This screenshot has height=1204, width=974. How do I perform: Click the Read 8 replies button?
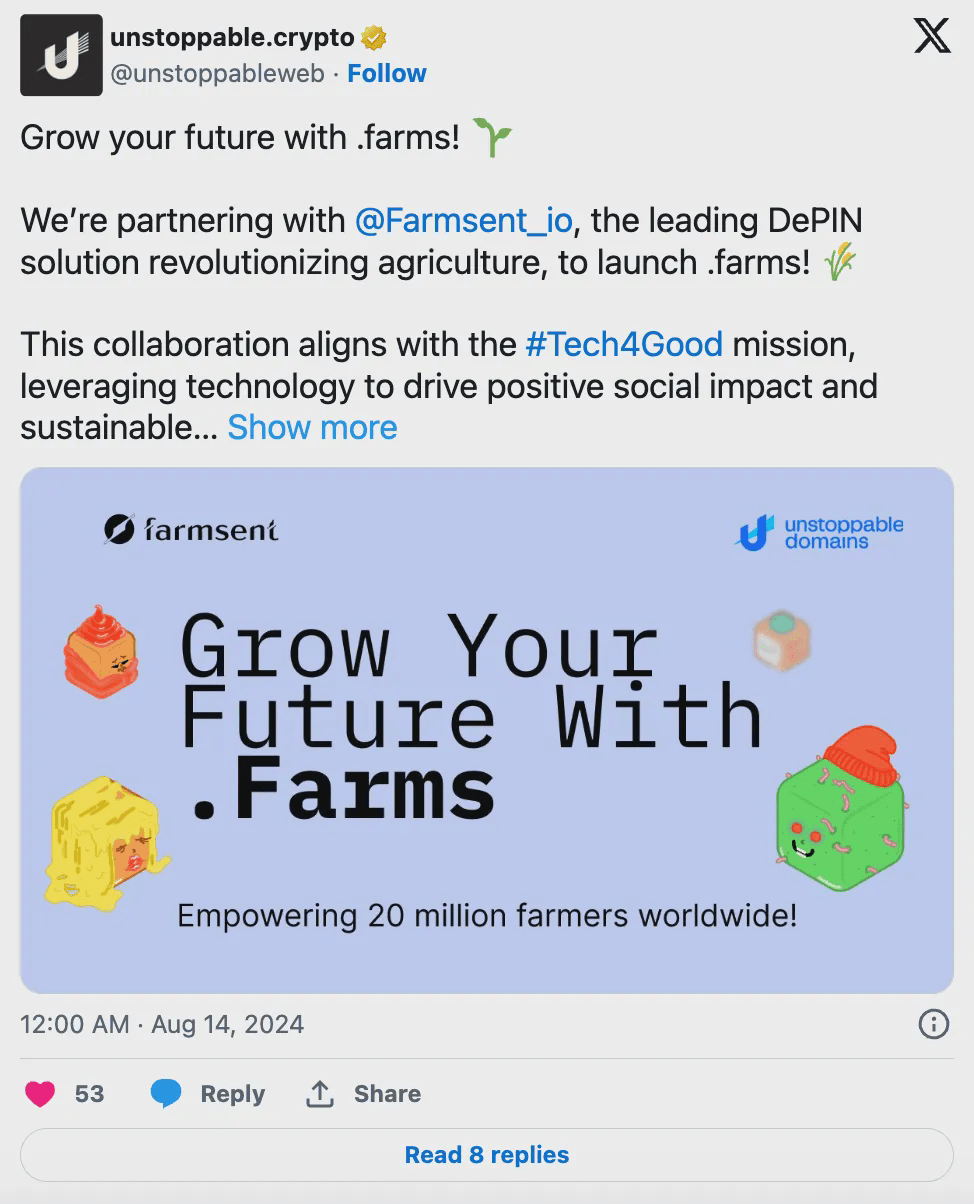486,1155
